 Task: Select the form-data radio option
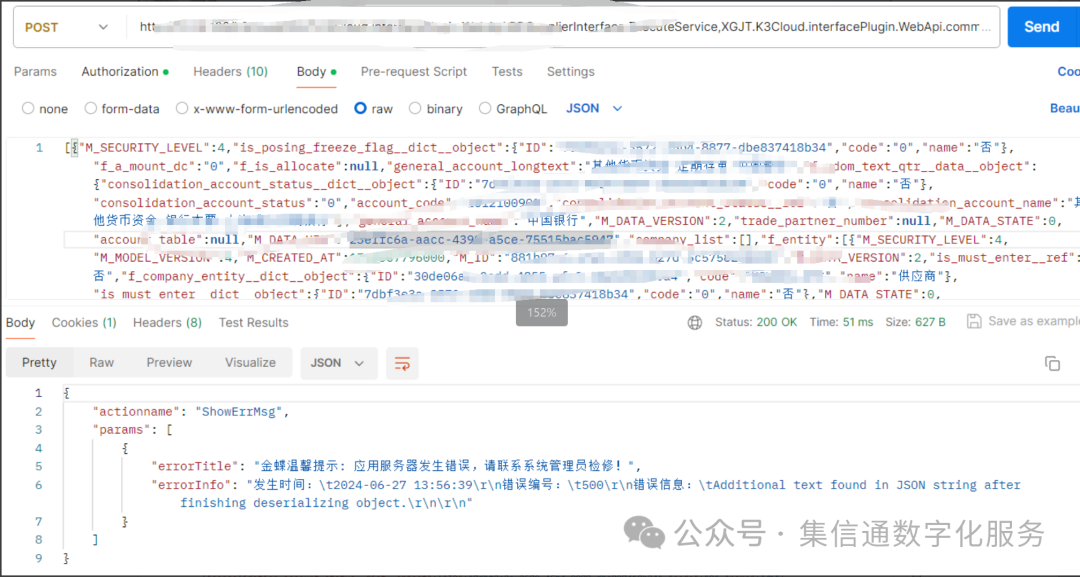pos(122,109)
